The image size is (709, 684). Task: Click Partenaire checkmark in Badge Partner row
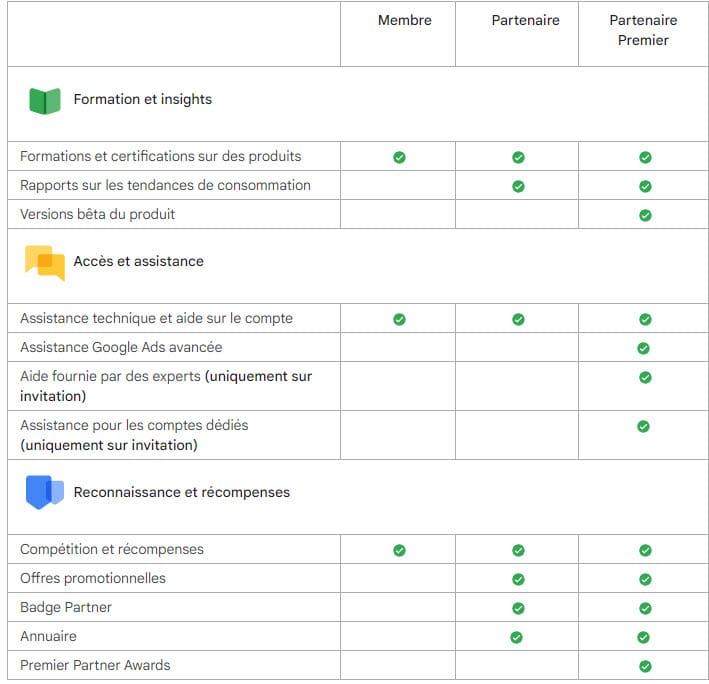click(518, 608)
